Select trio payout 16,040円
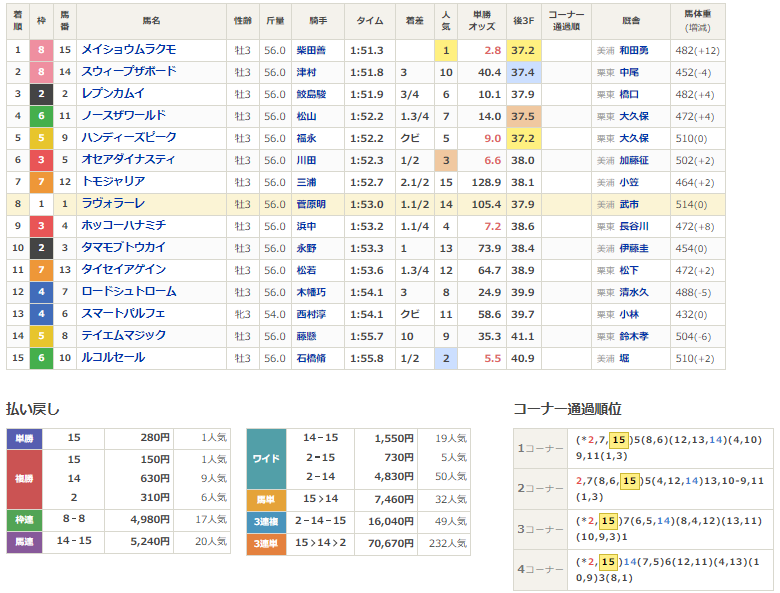The image size is (780, 593). point(390,521)
